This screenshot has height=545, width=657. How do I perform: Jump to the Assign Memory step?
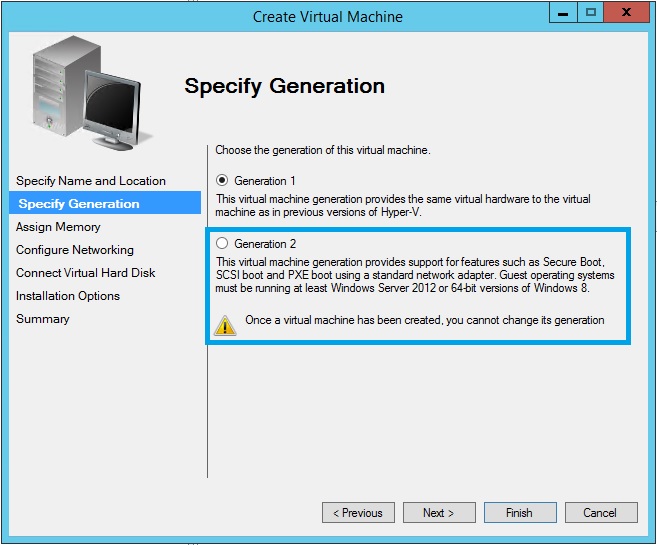coord(58,227)
